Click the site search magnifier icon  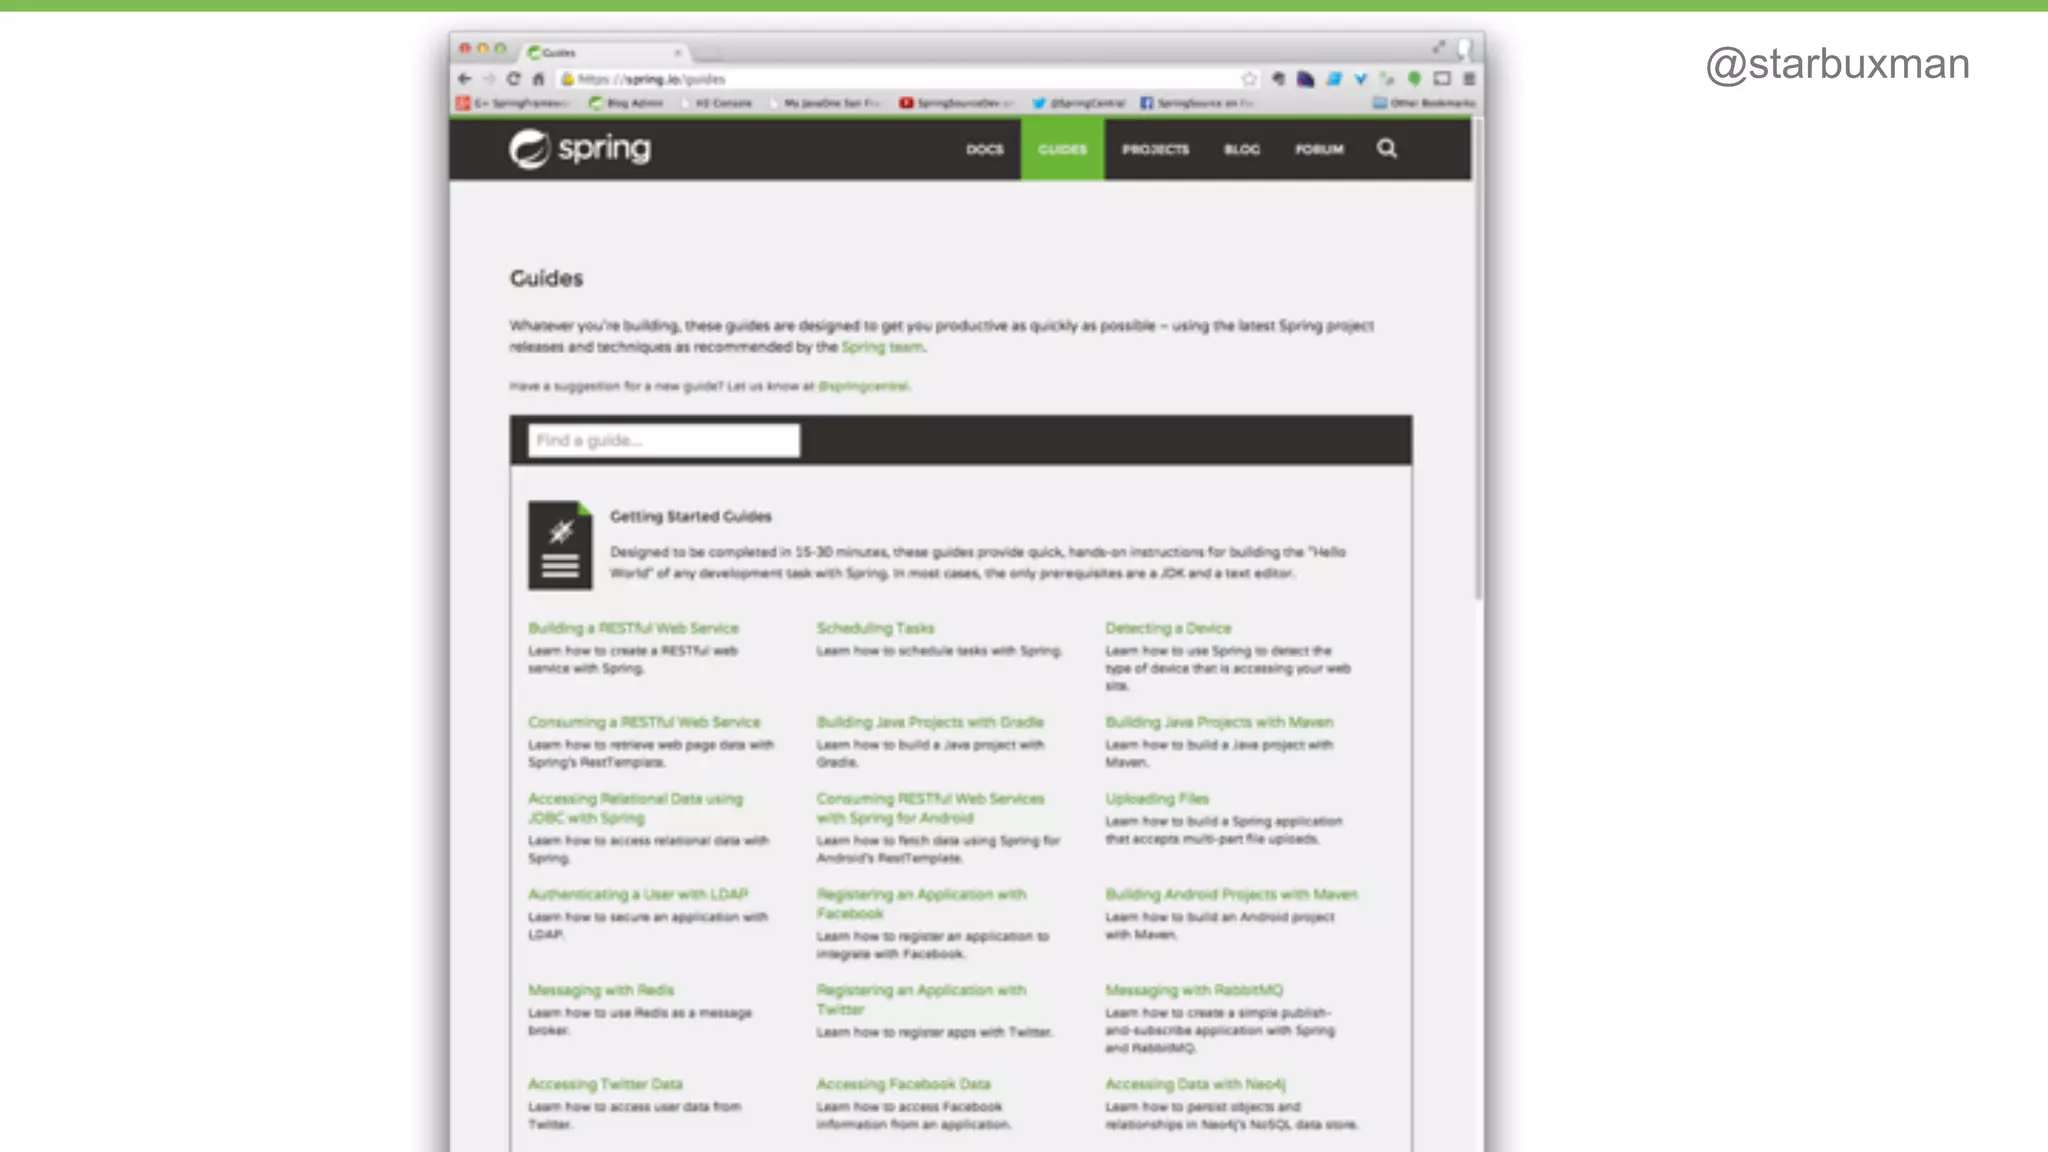point(1386,149)
